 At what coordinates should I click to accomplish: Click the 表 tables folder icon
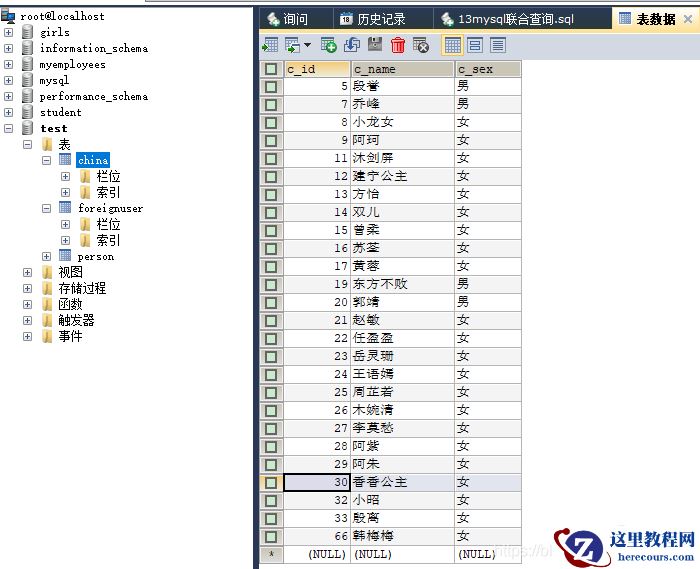pos(47,145)
